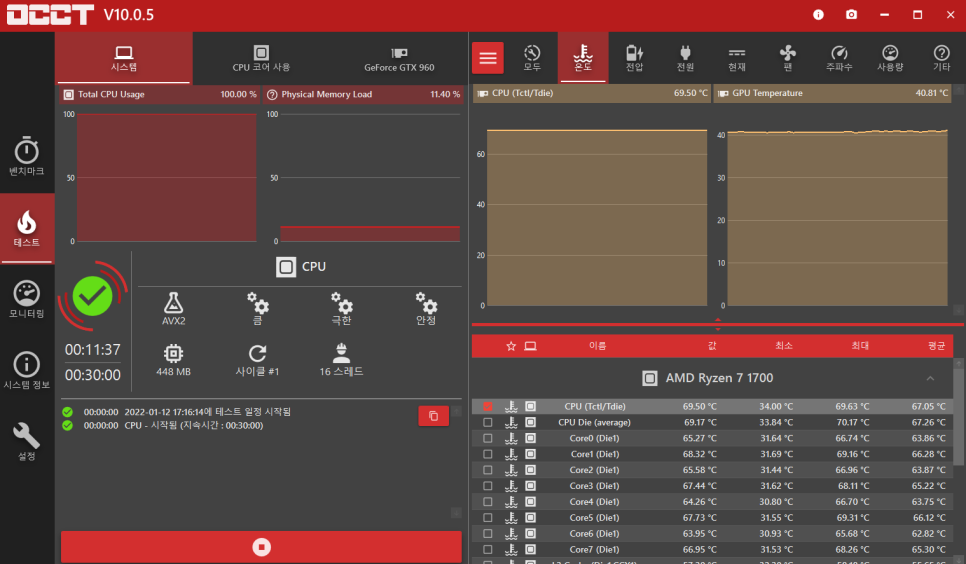This screenshot has width=966, height=564.
Task: Open the Test (flame) section
Action: tap(26, 229)
